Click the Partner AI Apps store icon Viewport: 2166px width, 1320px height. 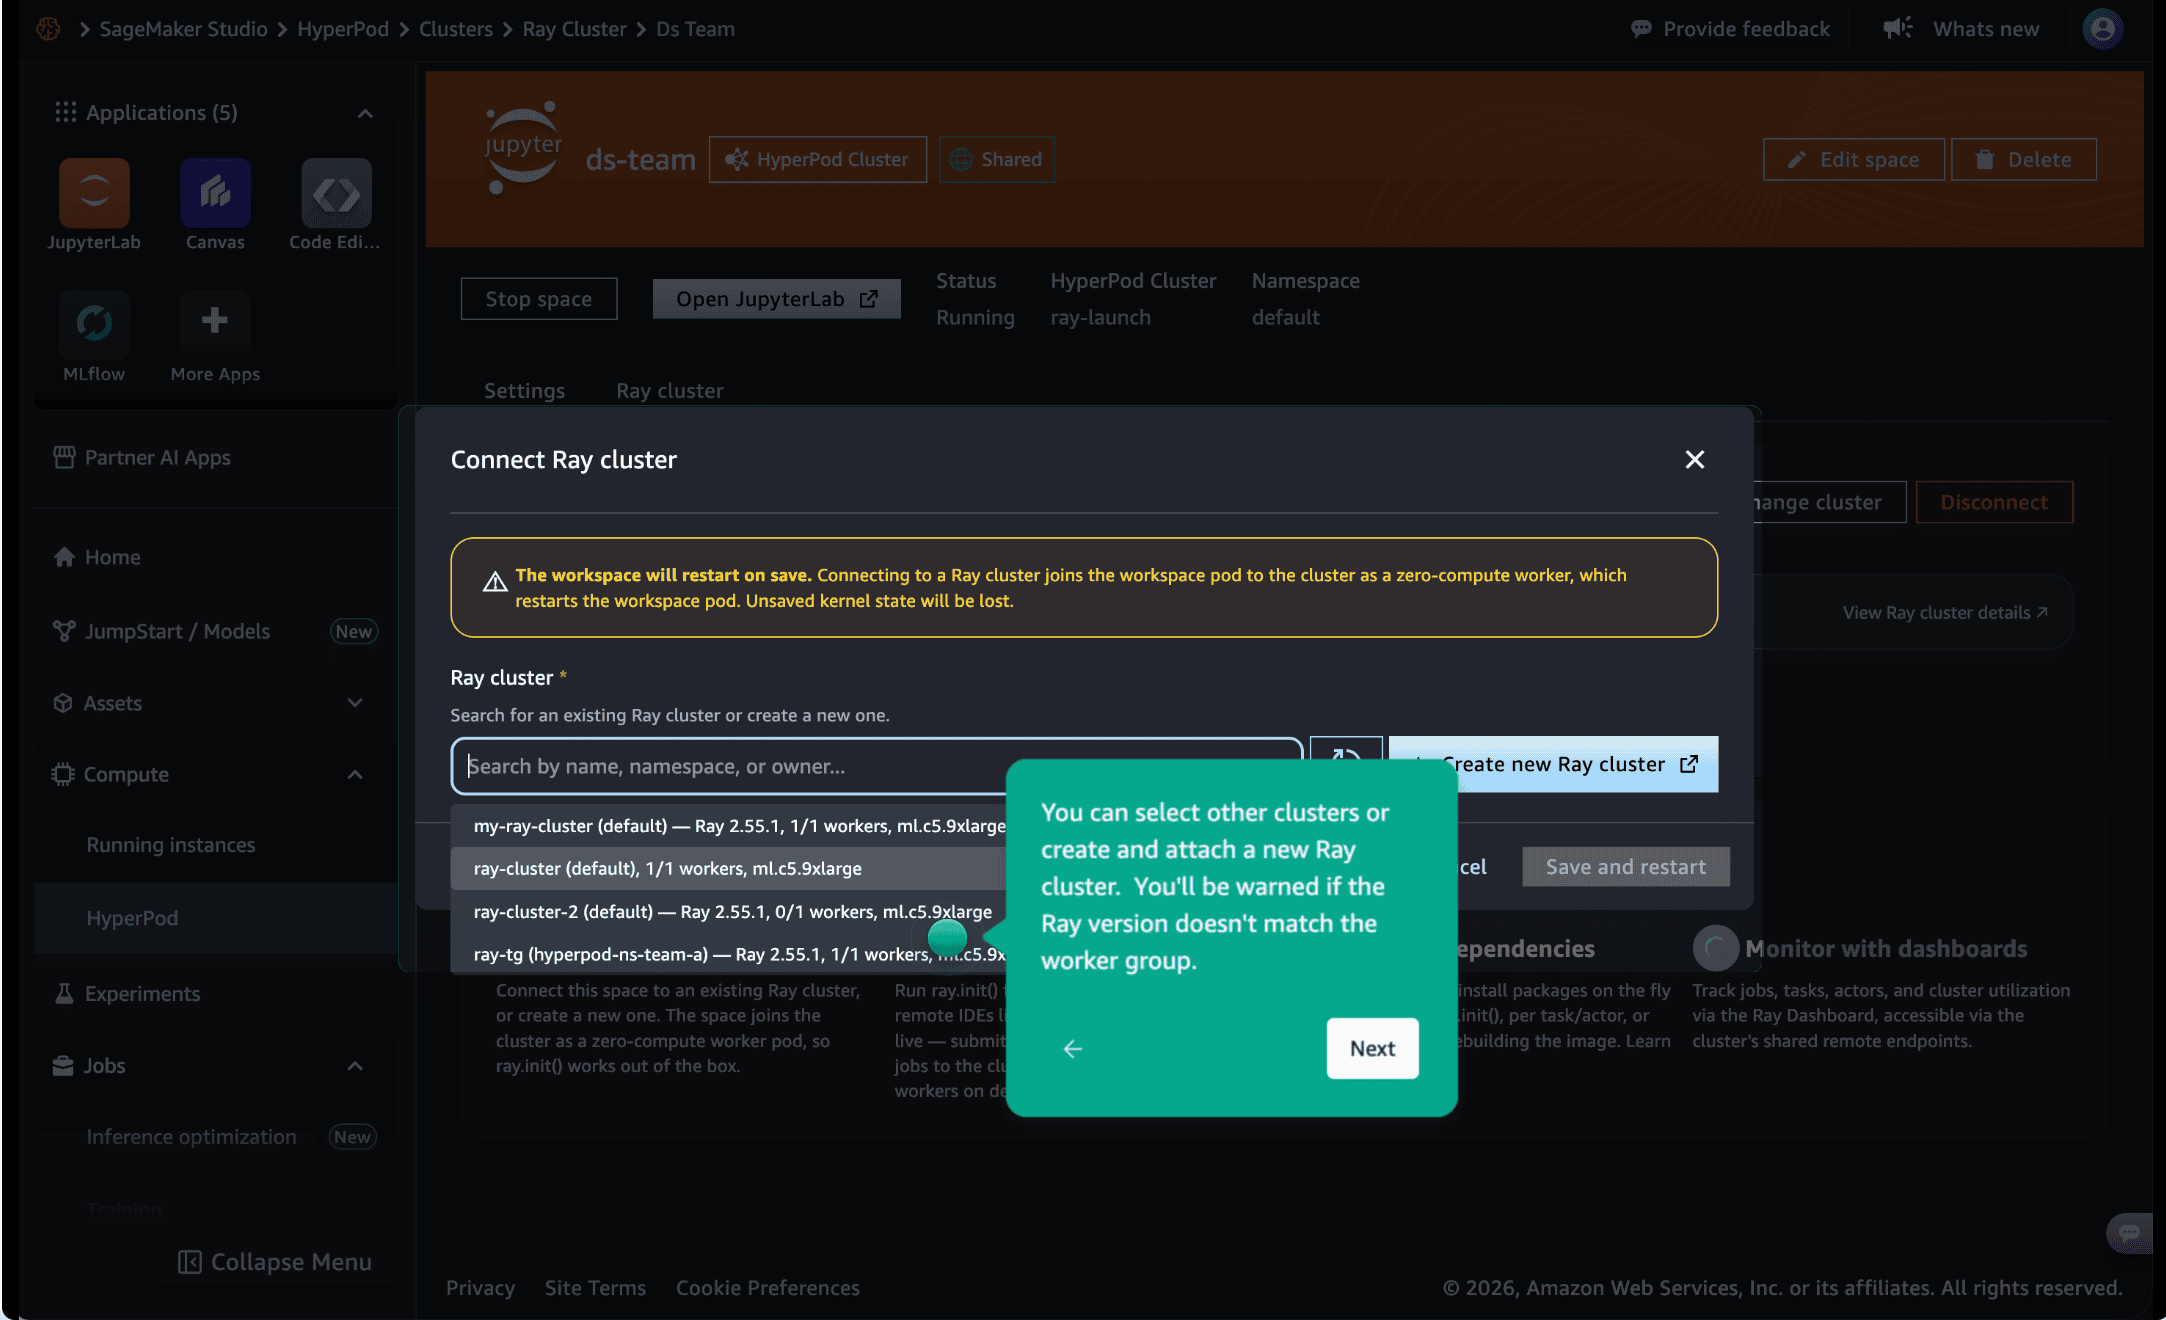(x=64, y=457)
